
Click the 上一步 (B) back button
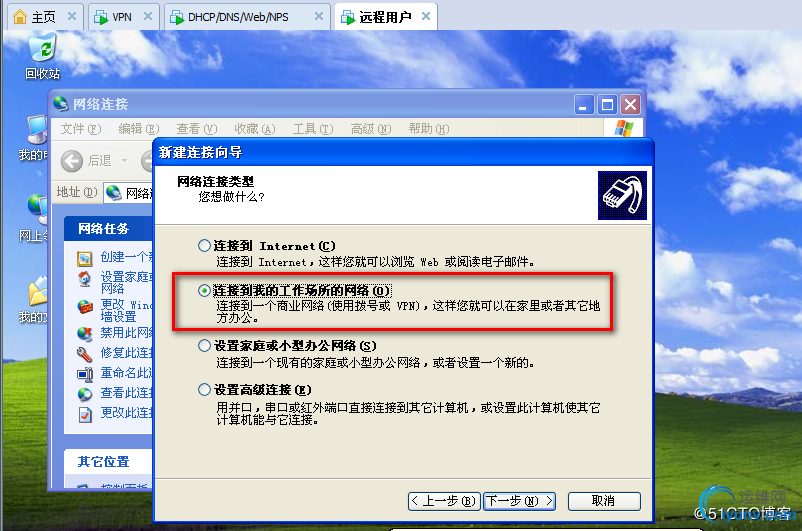[444, 501]
